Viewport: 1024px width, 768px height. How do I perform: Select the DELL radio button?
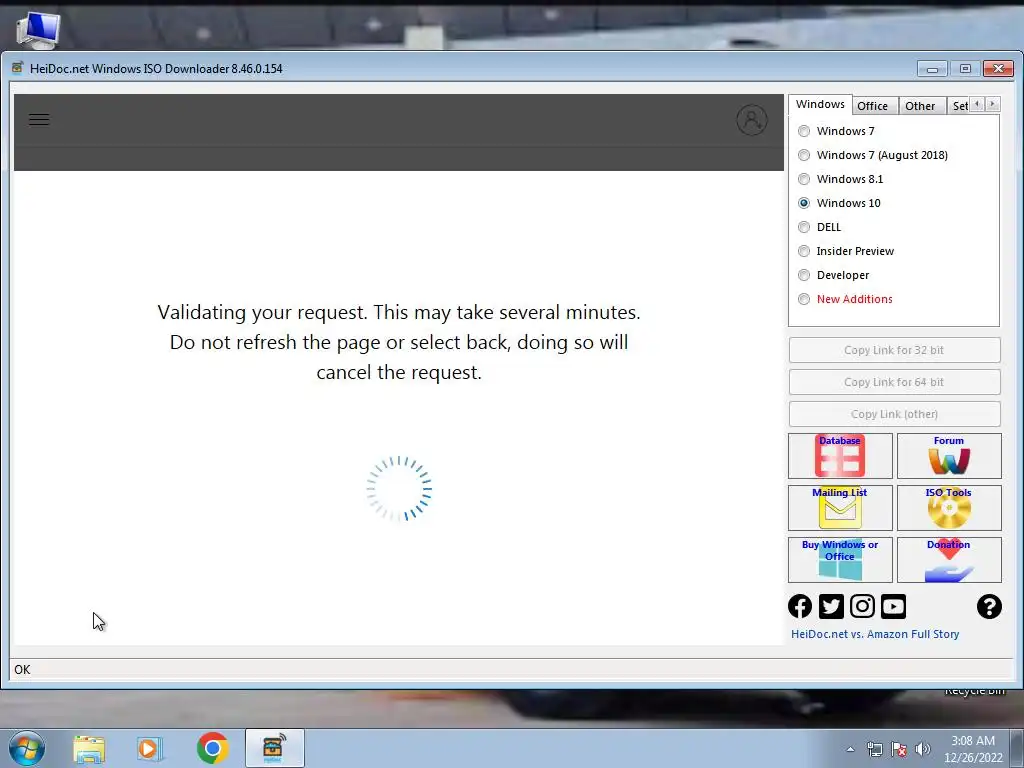804,227
